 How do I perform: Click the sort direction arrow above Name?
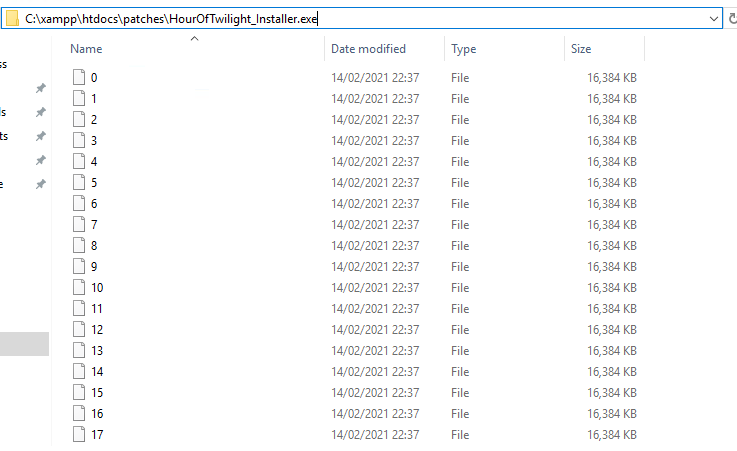pyautogui.click(x=194, y=39)
